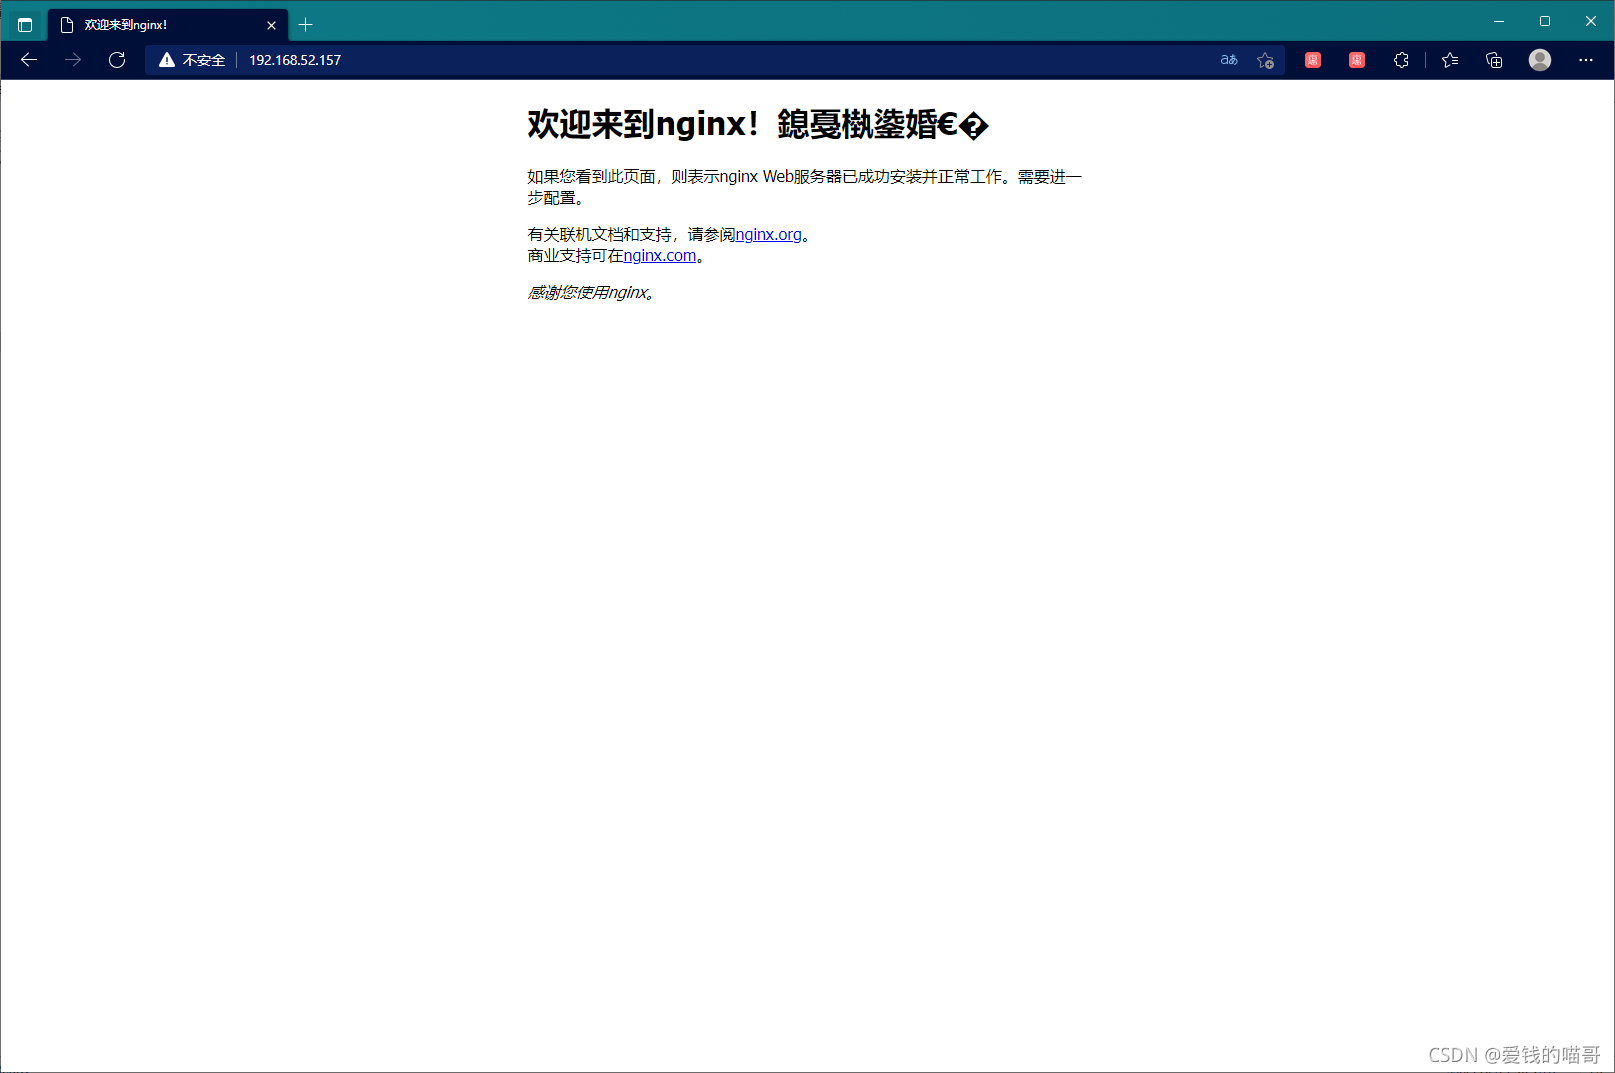Screen dimensions: 1615x1073
Task: Click the 感谢您使用nginx italic text
Action: pyautogui.click(x=591, y=292)
